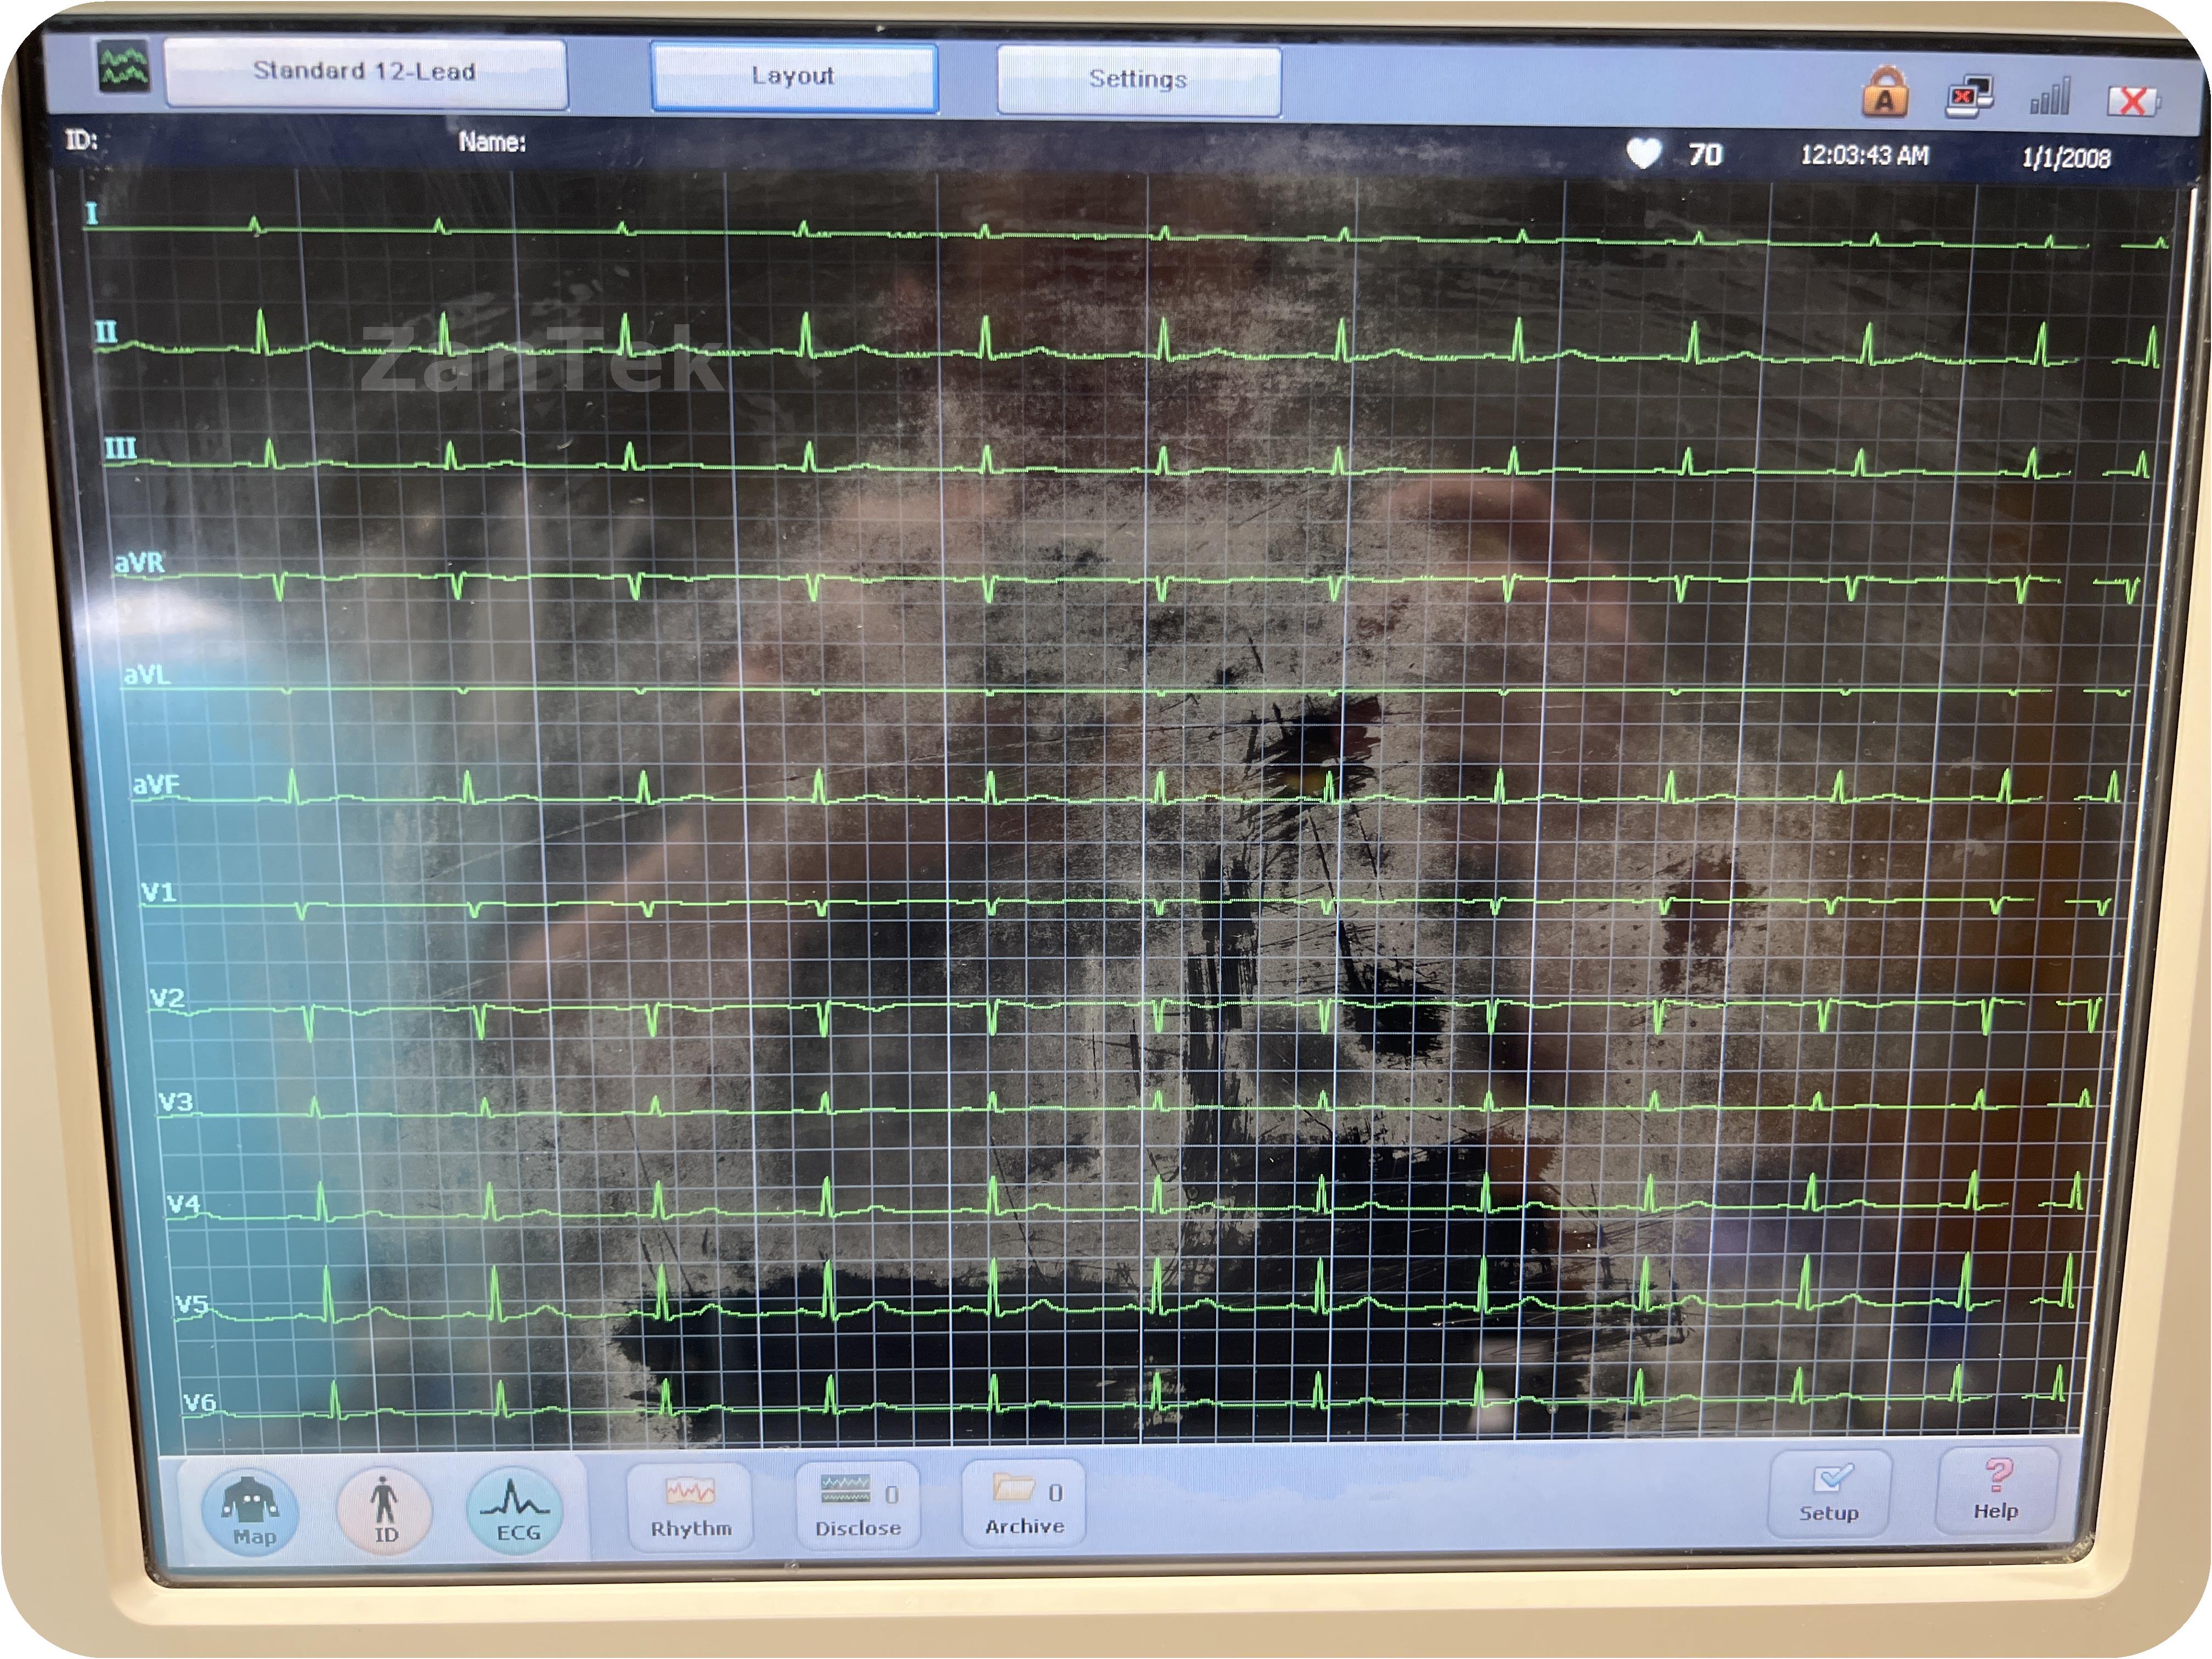Click the orange lock A icon
The width and height of the screenshot is (2212, 1659).
1885,94
